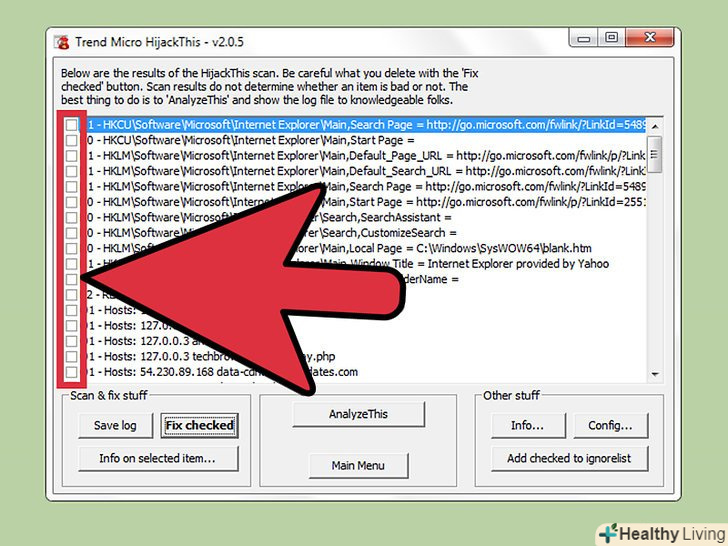Open Info on selected item
The width and height of the screenshot is (728, 546).
click(x=158, y=458)
